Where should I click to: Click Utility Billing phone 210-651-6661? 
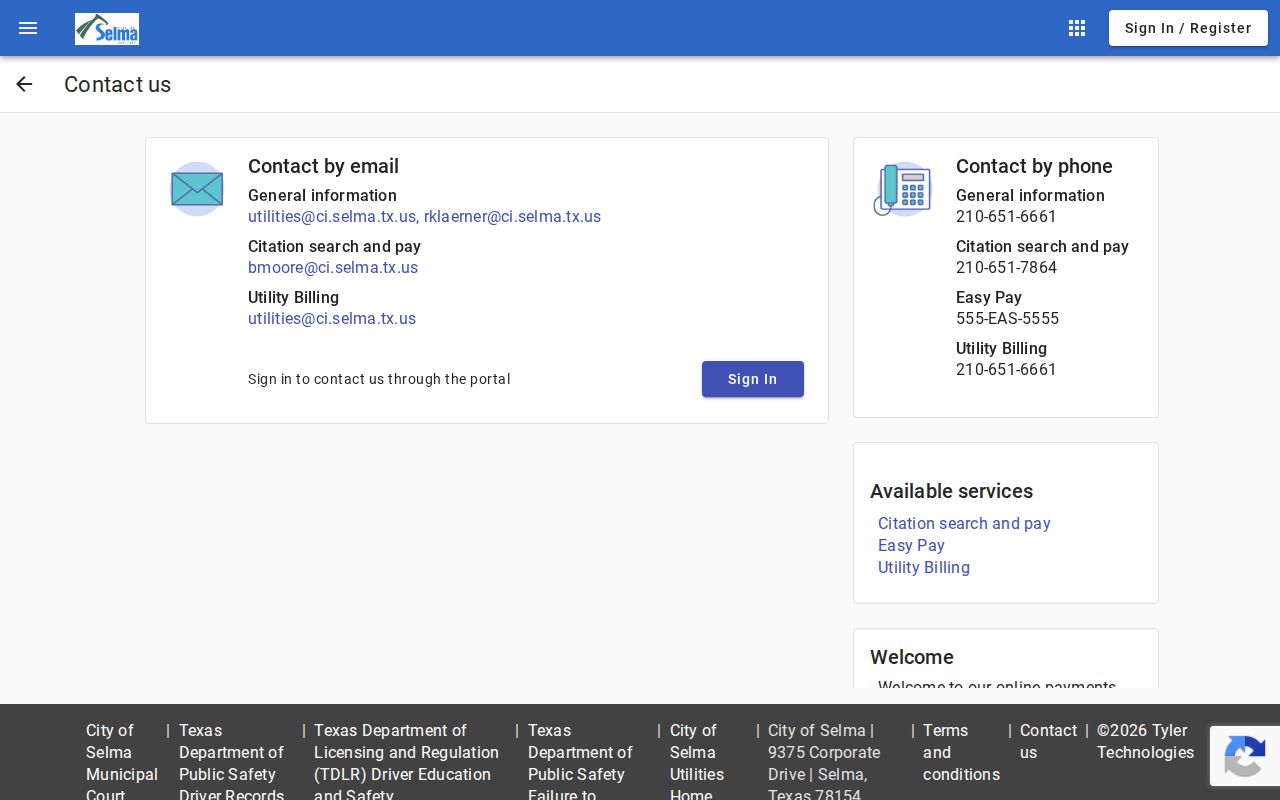click(x=1006, y=370)
